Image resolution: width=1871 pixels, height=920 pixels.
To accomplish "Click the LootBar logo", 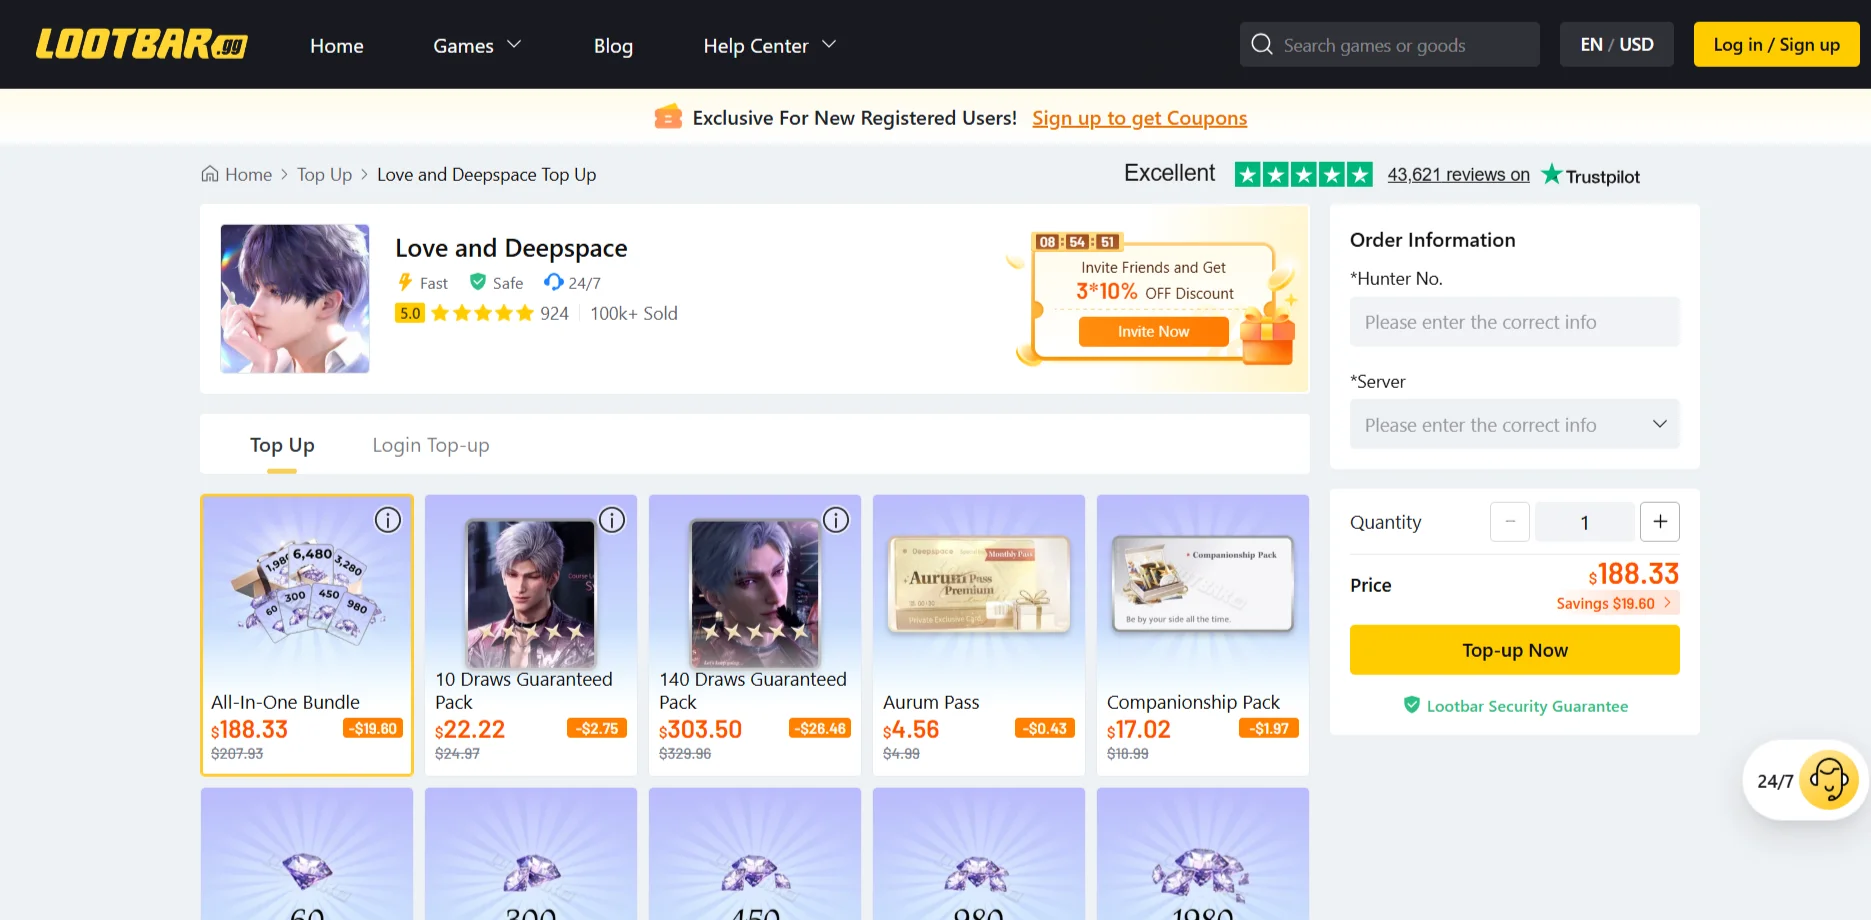I will tap(141, 45).
